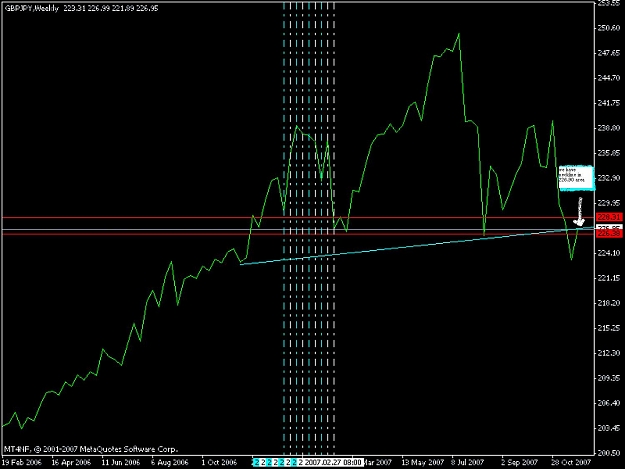Image resolution: width=625 pixels, height=469 pixels.
Task: Click the 200.50 price axis label
Action: click(608, 453)
